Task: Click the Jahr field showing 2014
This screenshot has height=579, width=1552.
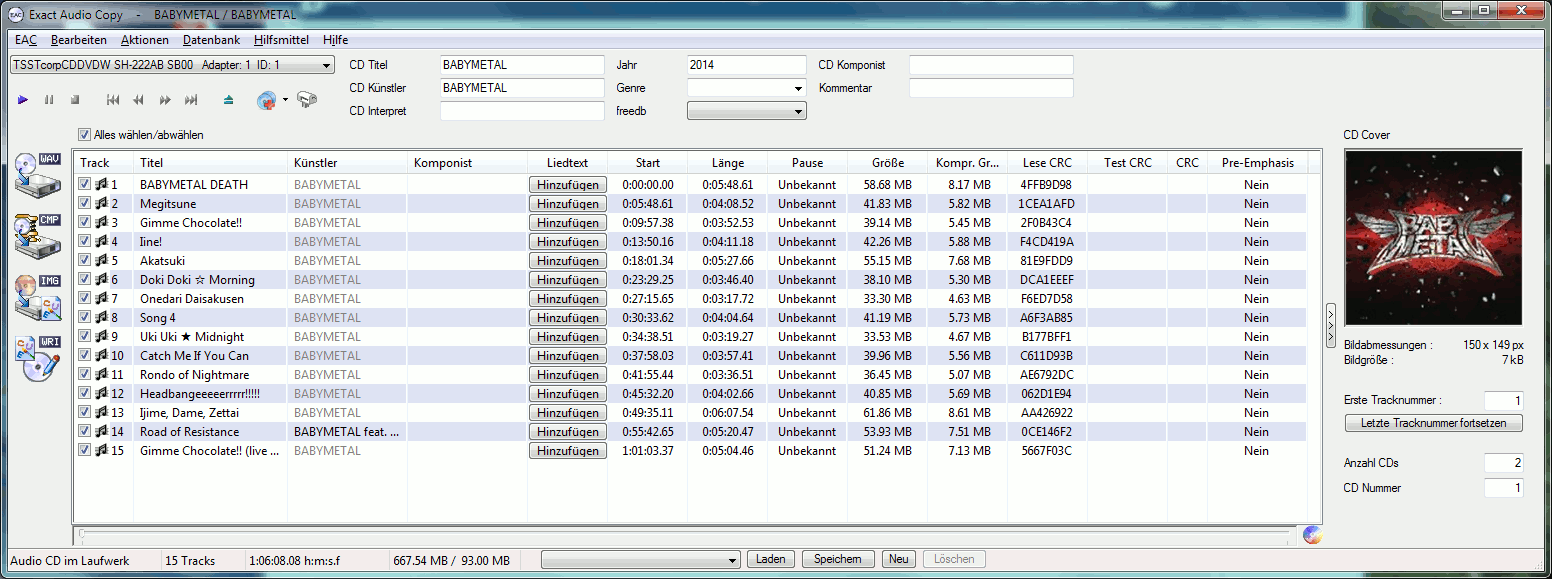Action: click(746, 65)
